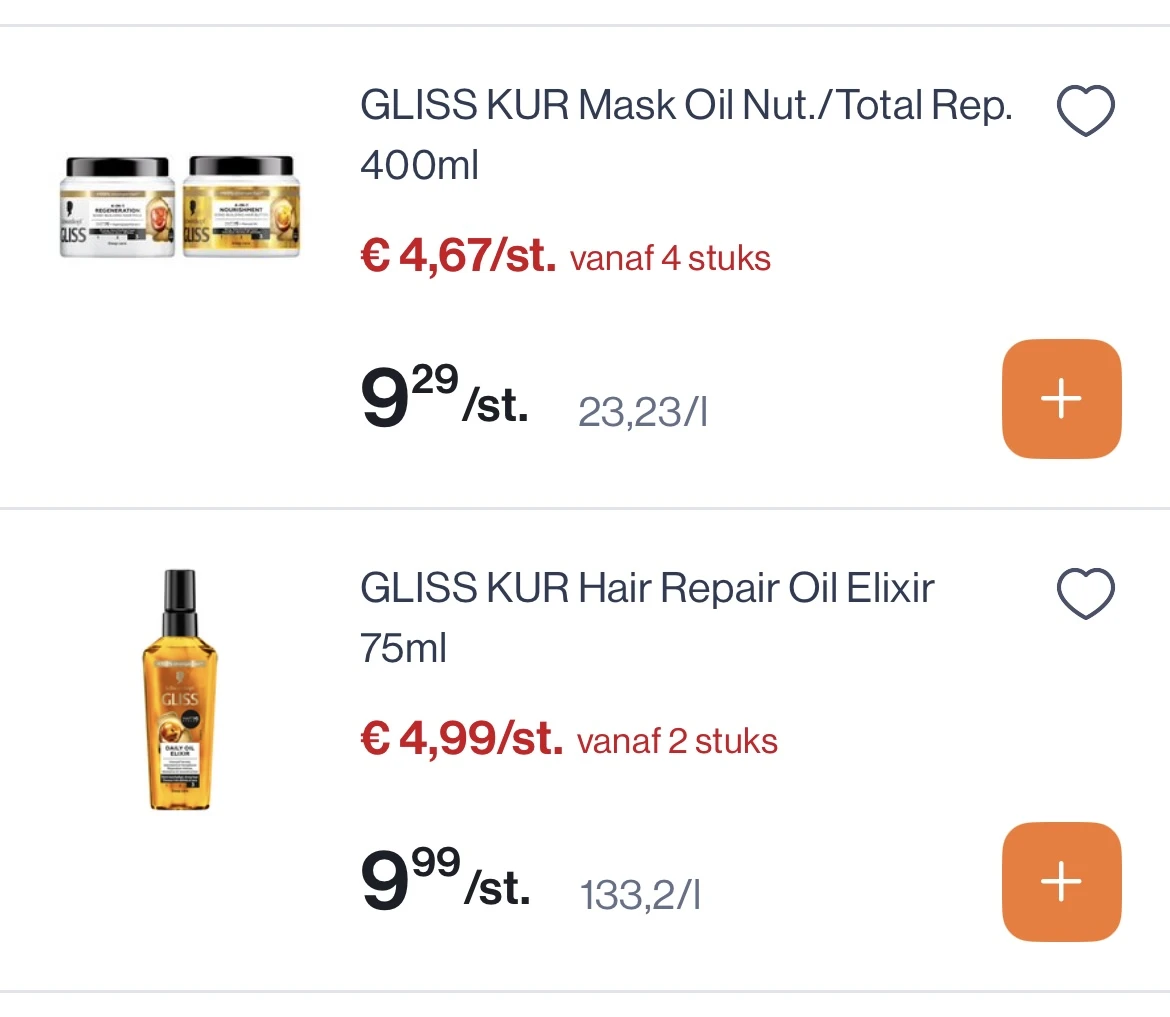The image size is (1170, 1017).
Task: Click the Mask Oil product jar image
Action: click(x=180, y=208)
